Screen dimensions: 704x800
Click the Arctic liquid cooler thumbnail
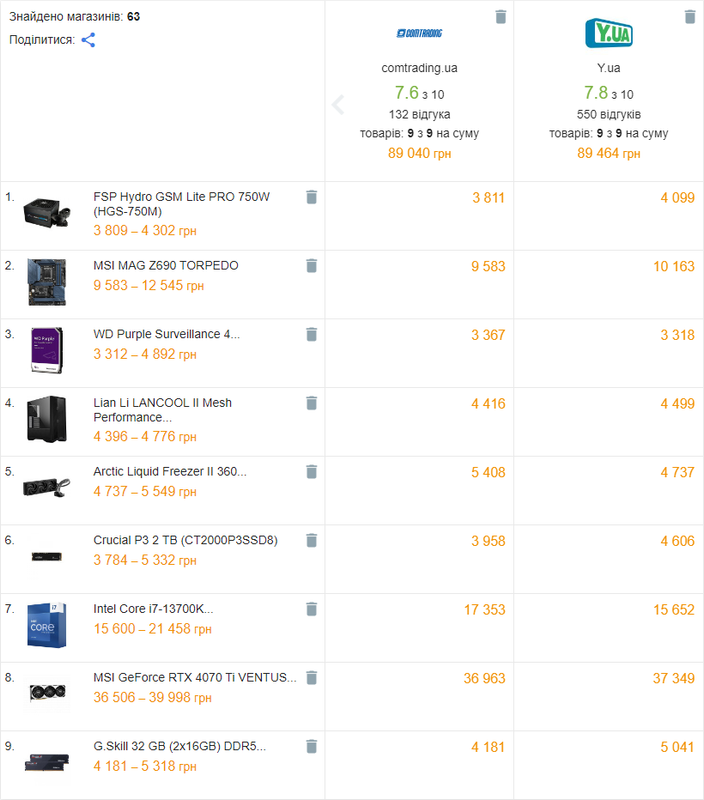(46, 487)
